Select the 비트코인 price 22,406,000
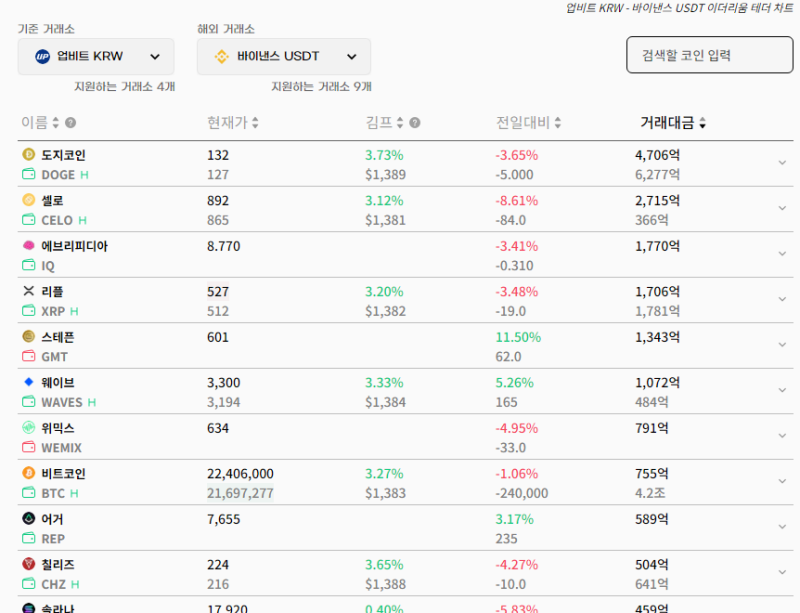The height and width of the screenshot is (613, 800). [240, 474]
